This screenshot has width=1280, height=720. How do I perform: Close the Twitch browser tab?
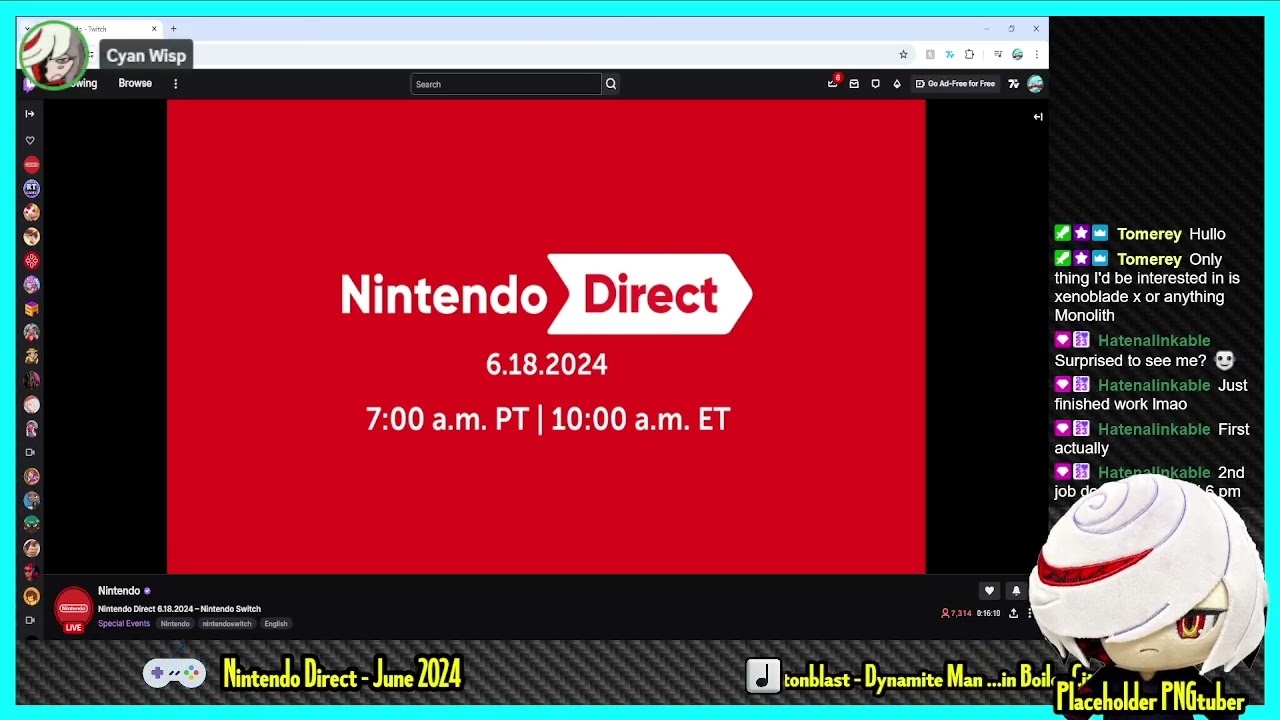pos(154,29)
